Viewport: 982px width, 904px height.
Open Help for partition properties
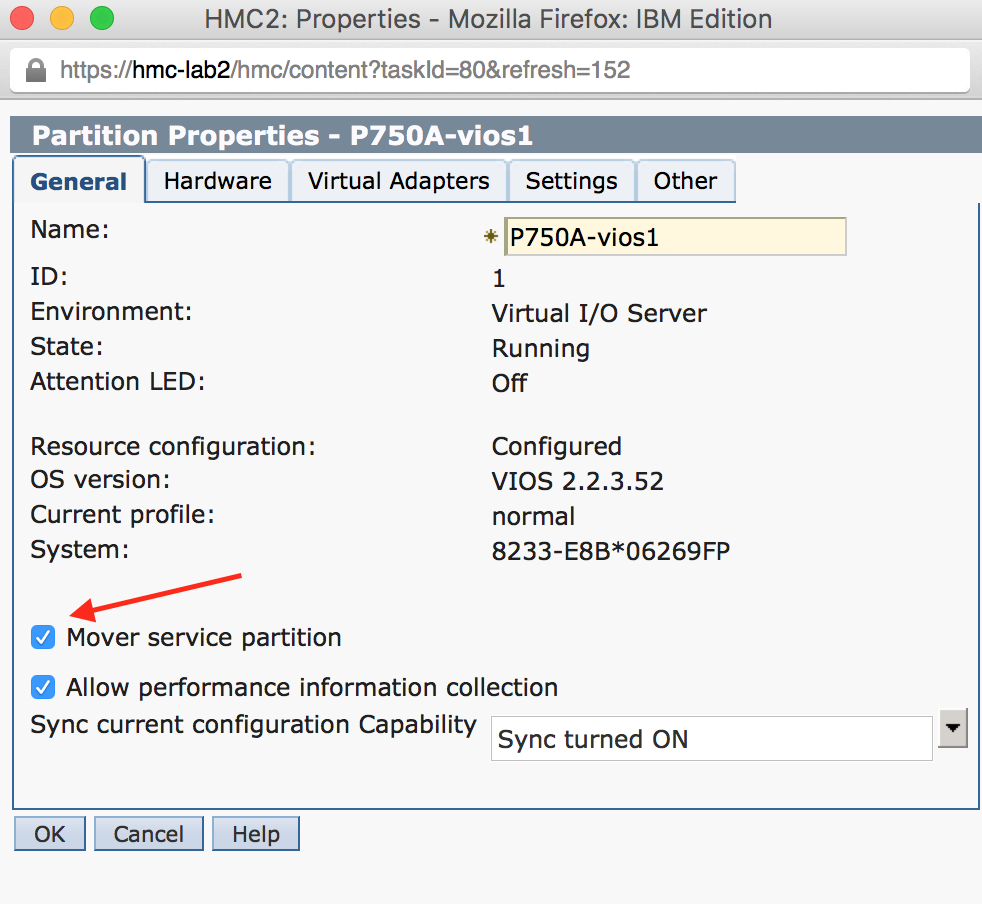[255, 833]
